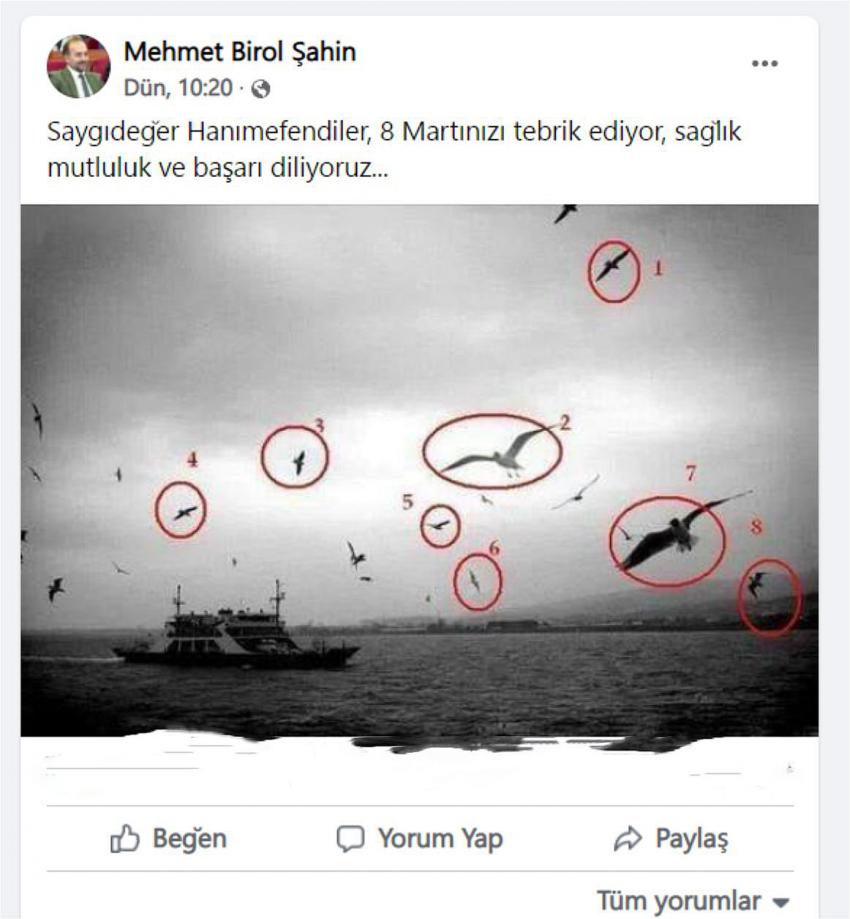Click the post text about 8 Mart

pos(394,149)
